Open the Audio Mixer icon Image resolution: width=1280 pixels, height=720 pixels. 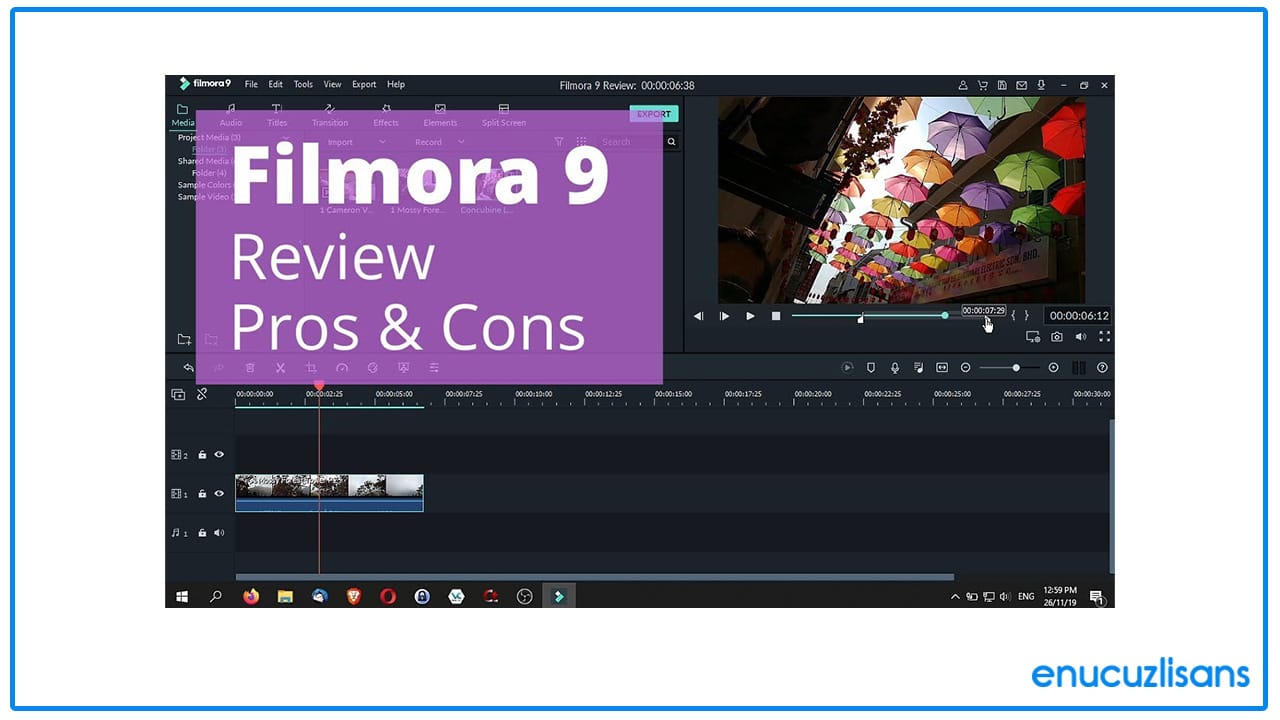(x=918, y=368)
